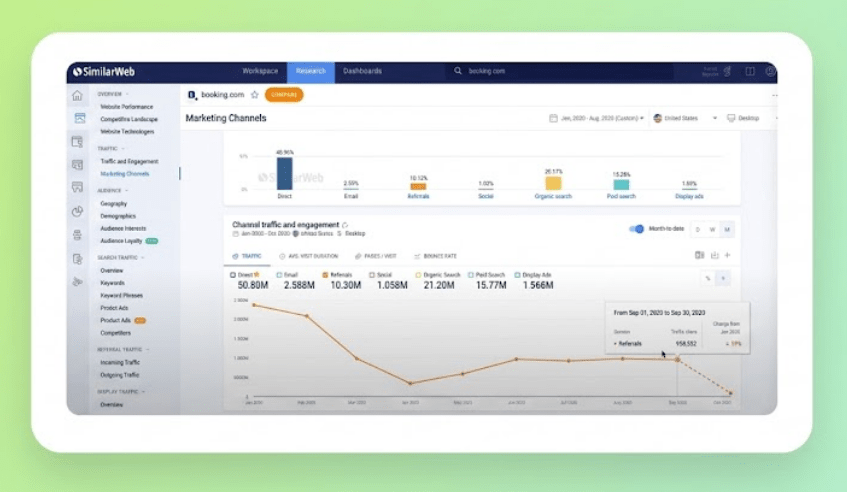Open Website Performance in sidebar
Image resolution: width=847 pixels, height=492 pixels.
[126, 107]
